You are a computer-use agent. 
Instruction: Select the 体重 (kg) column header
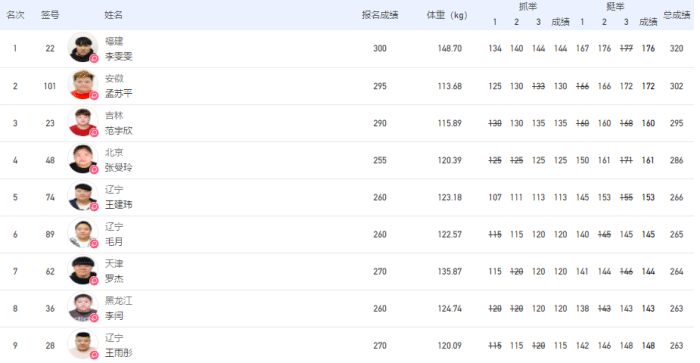point(447,15)
